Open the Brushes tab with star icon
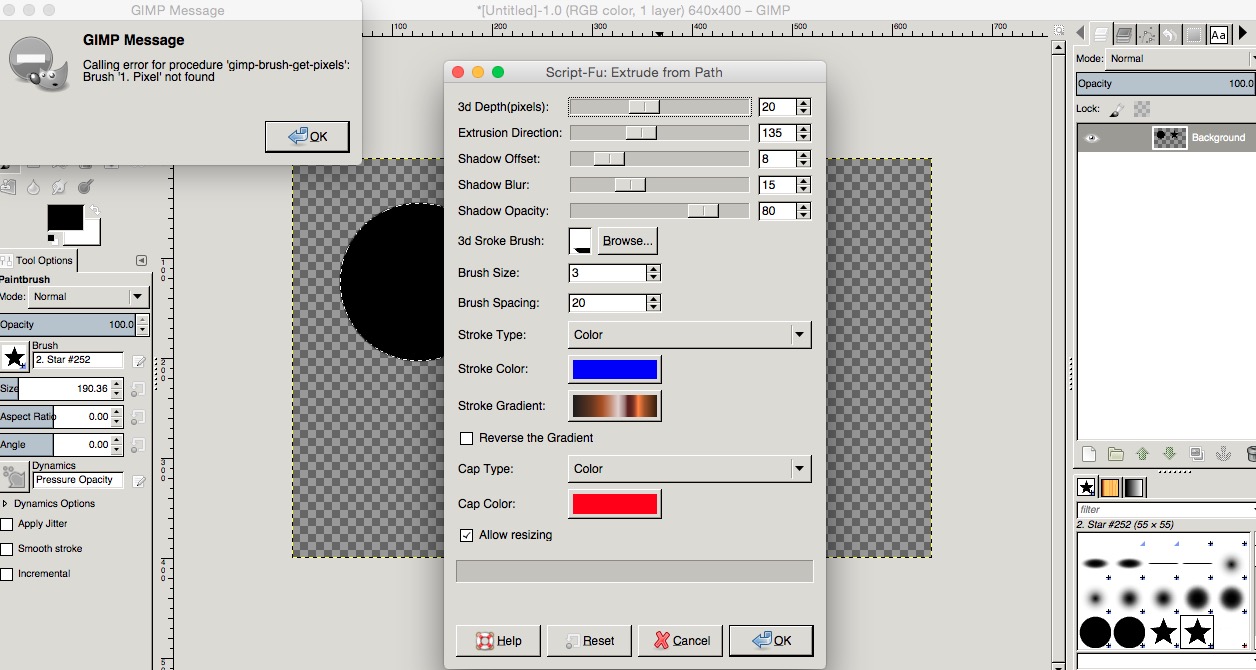This screenshot has width=1256, height=670. [1086, 488]
